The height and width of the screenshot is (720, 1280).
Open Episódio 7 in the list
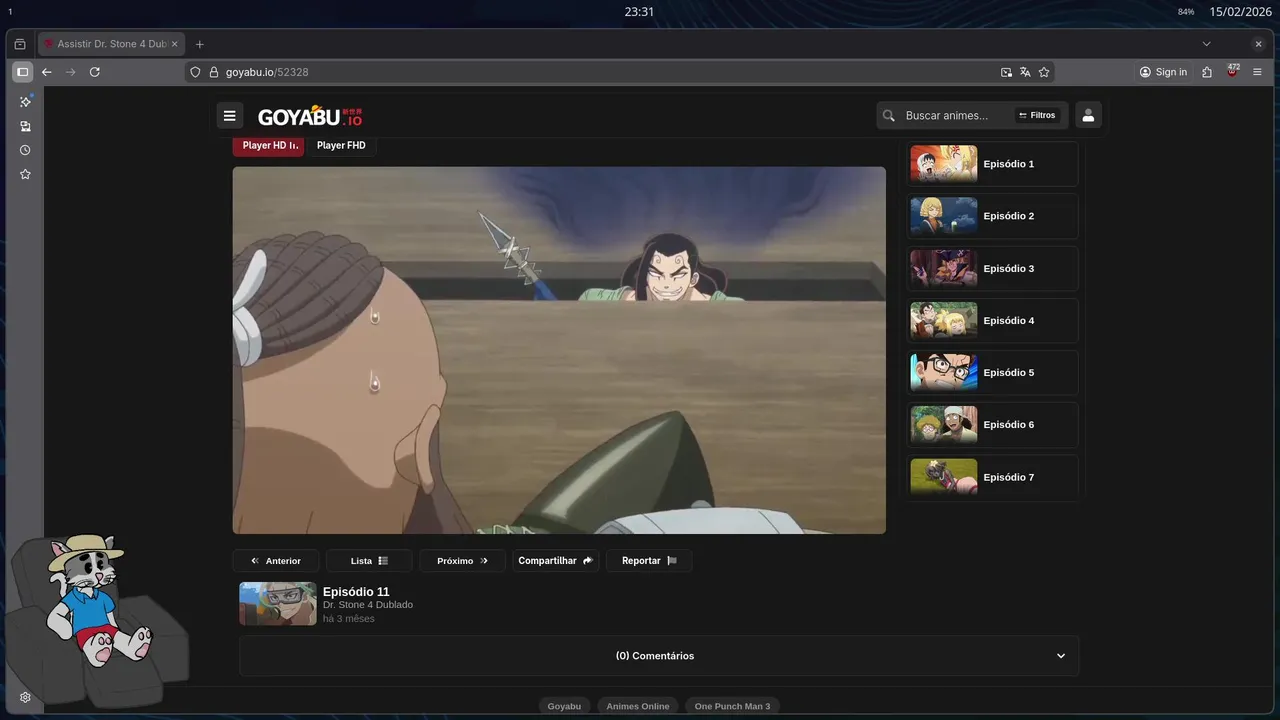993,477
